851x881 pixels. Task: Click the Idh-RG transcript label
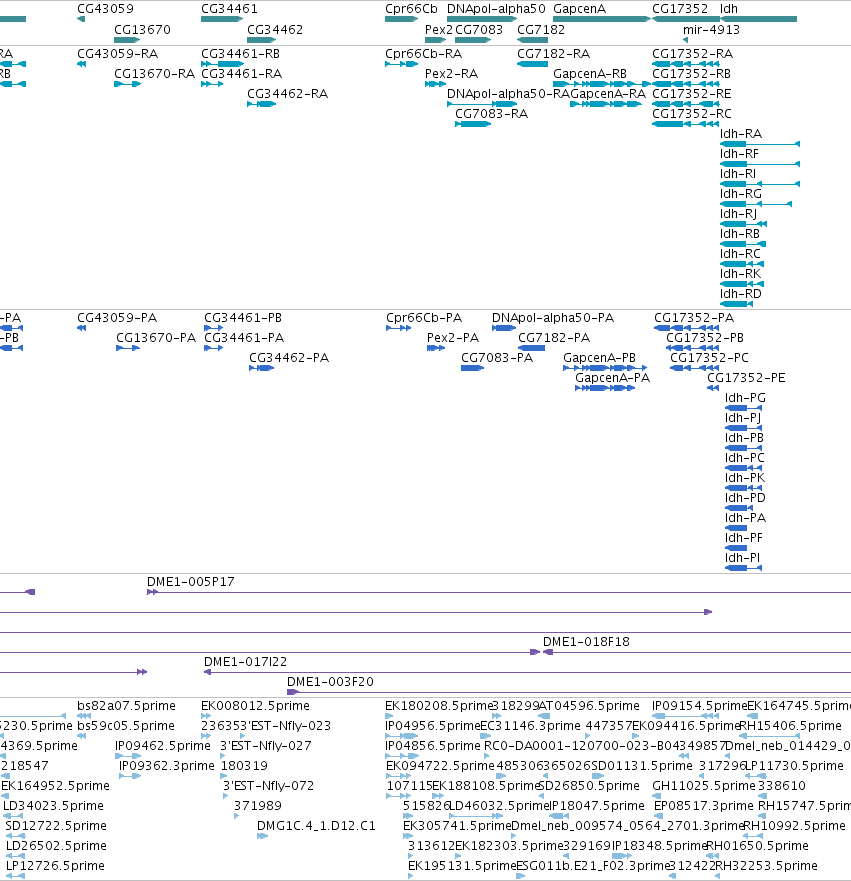point(741,194)
